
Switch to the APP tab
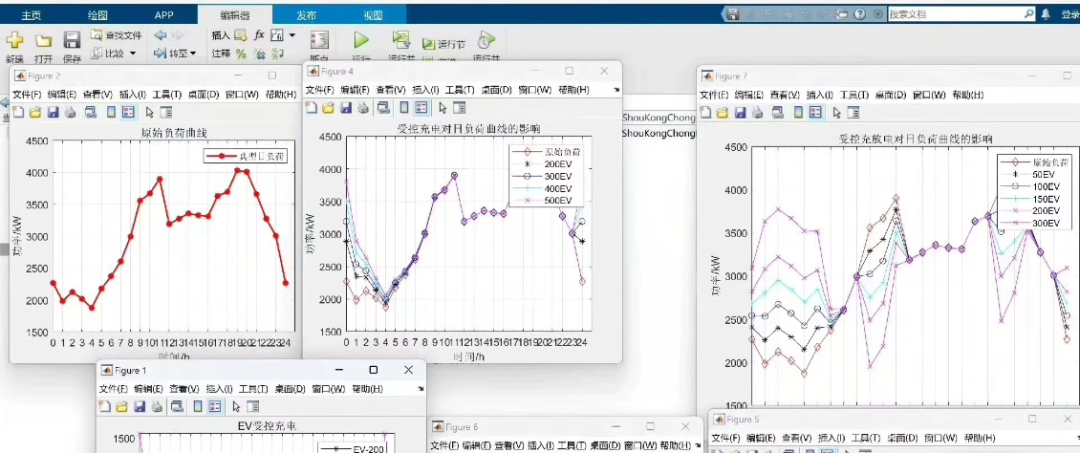[164, 14]
